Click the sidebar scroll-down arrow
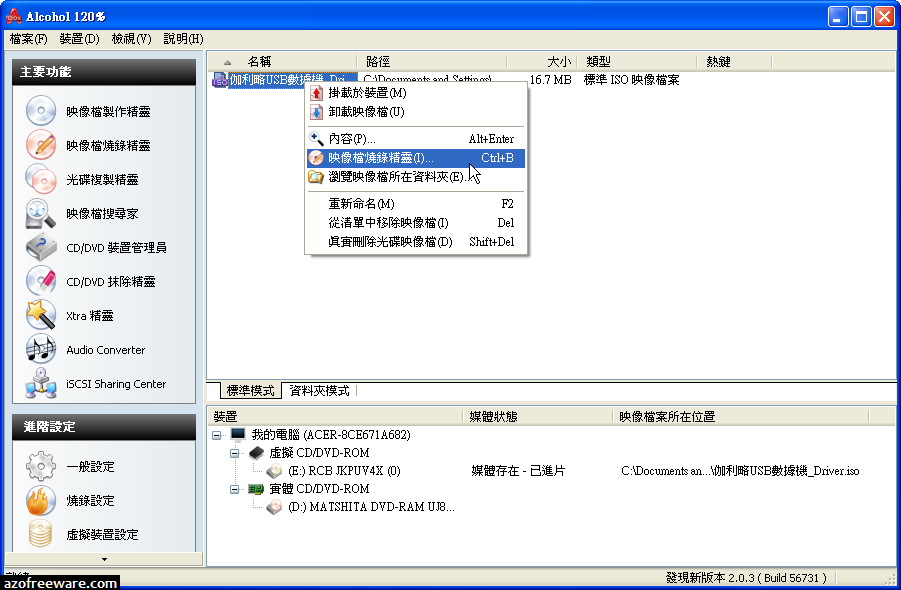 [x=104, y=559]
